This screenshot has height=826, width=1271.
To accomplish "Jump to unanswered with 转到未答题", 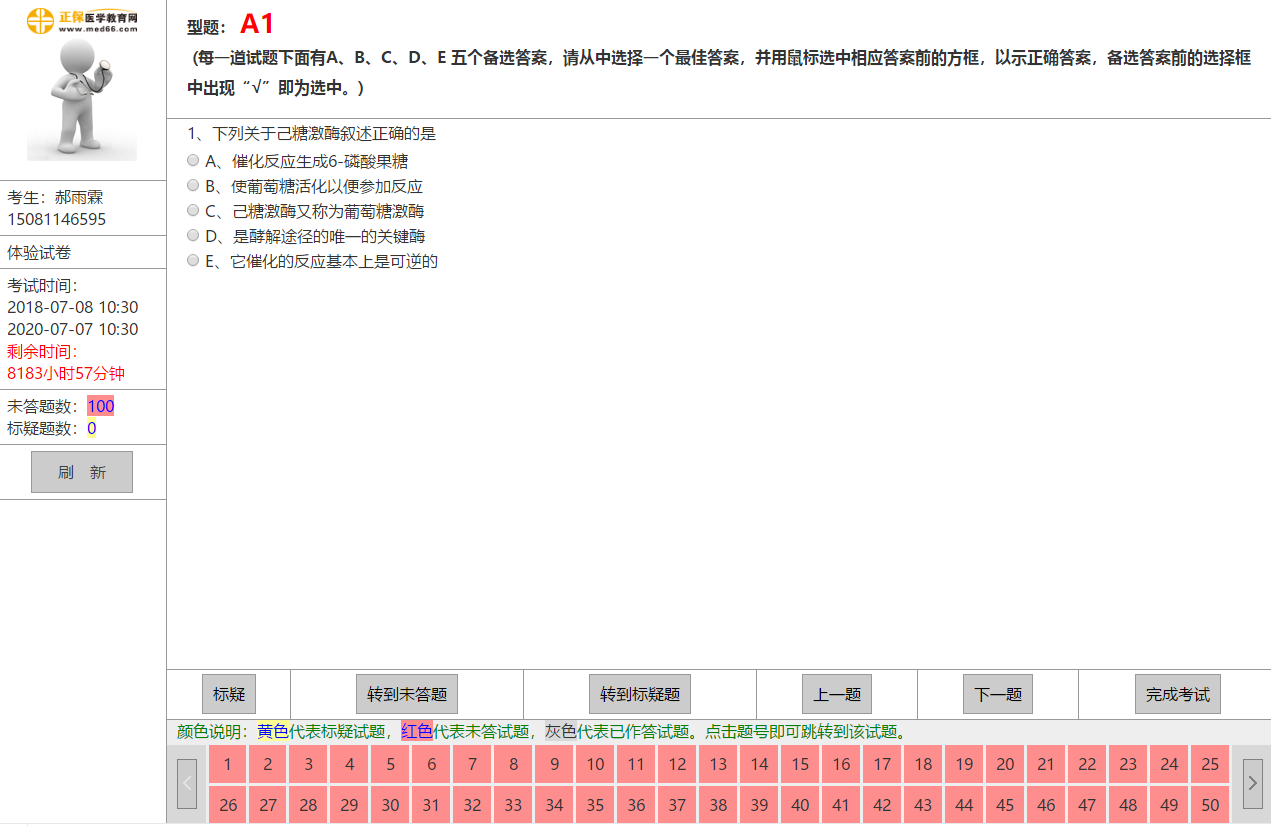I will pos(407,694).
